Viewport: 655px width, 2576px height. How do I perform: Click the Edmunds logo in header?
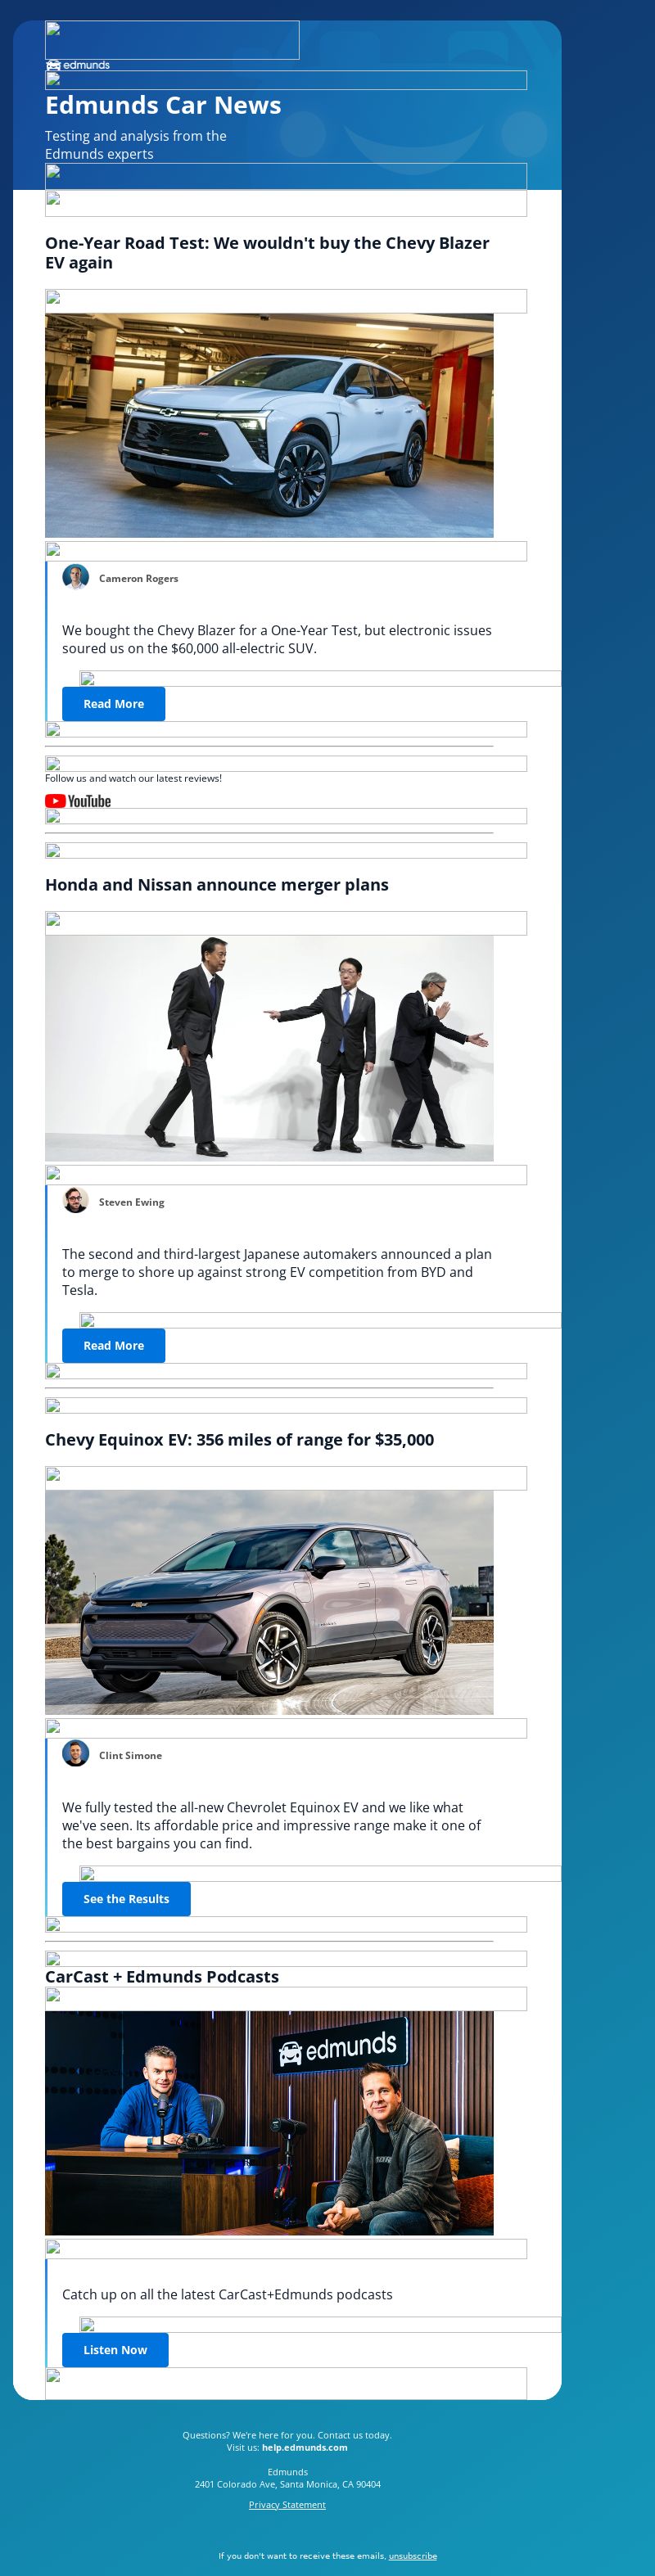(x=78, y=65)
